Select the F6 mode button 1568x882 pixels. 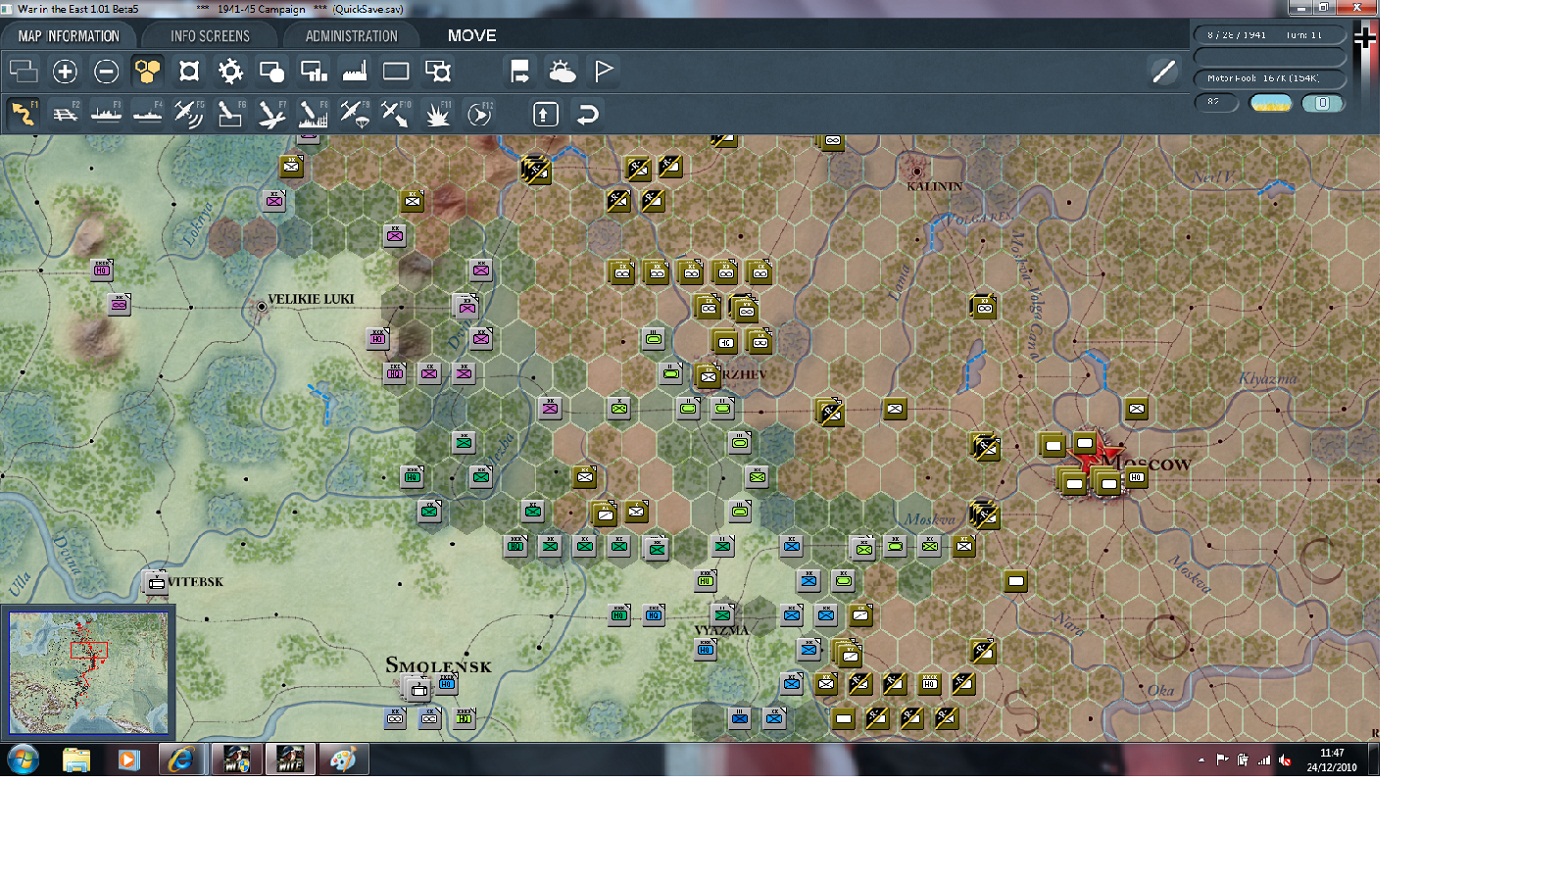pyautogui.click(x=230, y=114)
